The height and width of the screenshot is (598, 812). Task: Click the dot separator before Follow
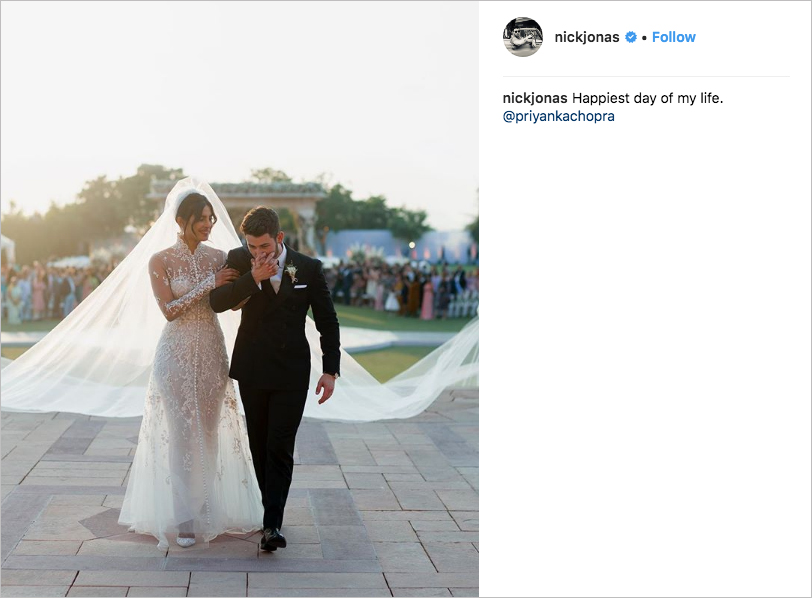pyautogui.click(x=644, y=38)
